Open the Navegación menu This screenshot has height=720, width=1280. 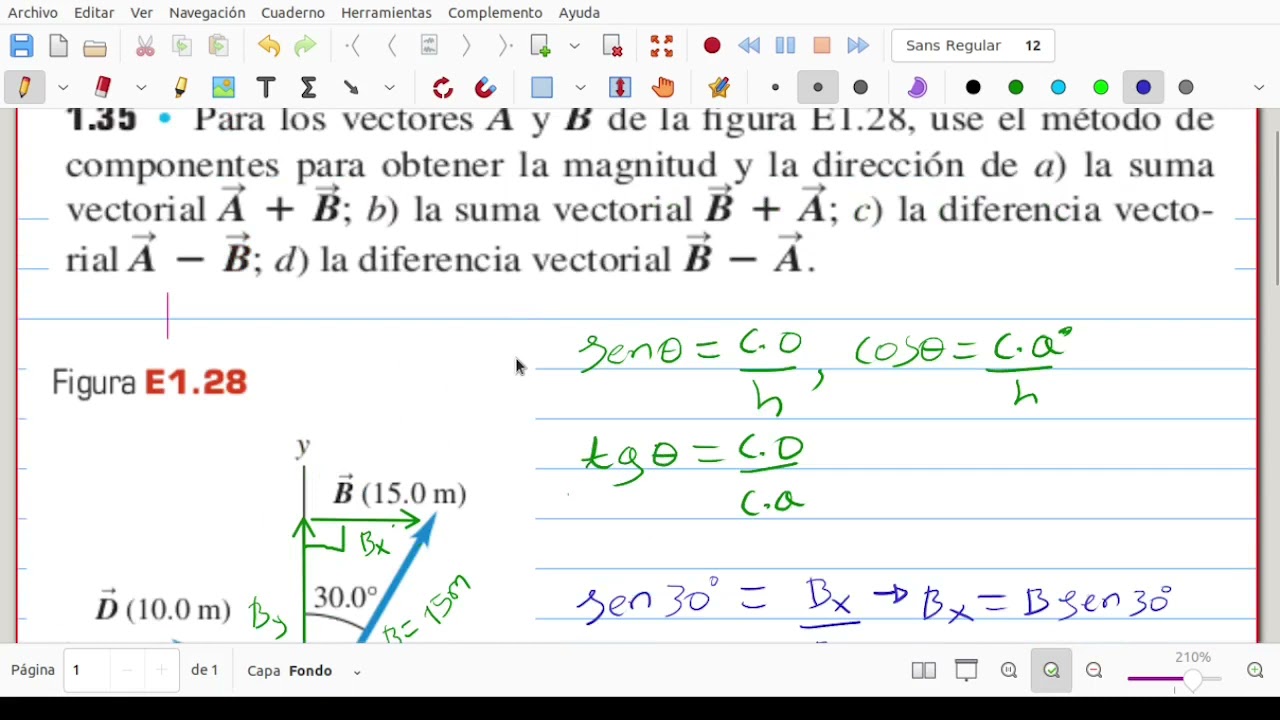[x=207, y=13]
